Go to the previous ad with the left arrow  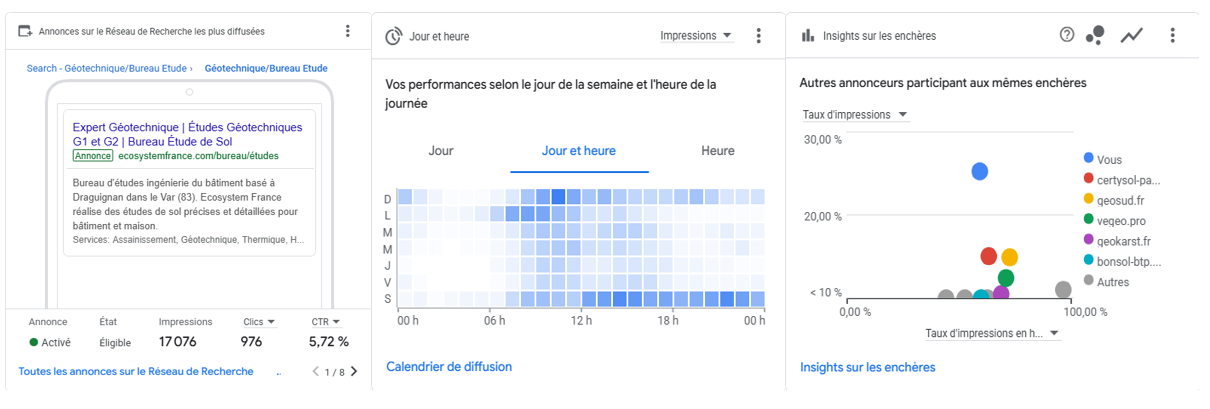pos(315,372)
